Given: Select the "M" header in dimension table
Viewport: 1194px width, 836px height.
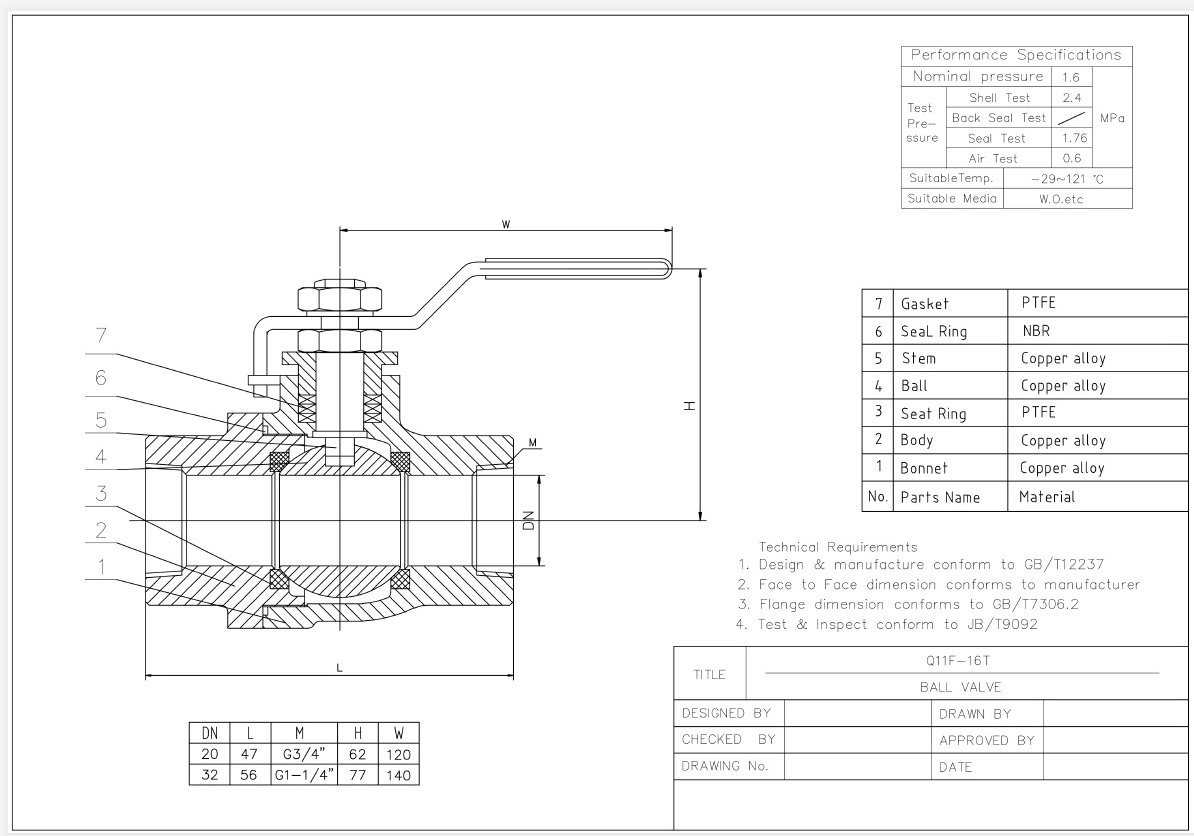Looking at the screenshot, I should click(299, 733).
